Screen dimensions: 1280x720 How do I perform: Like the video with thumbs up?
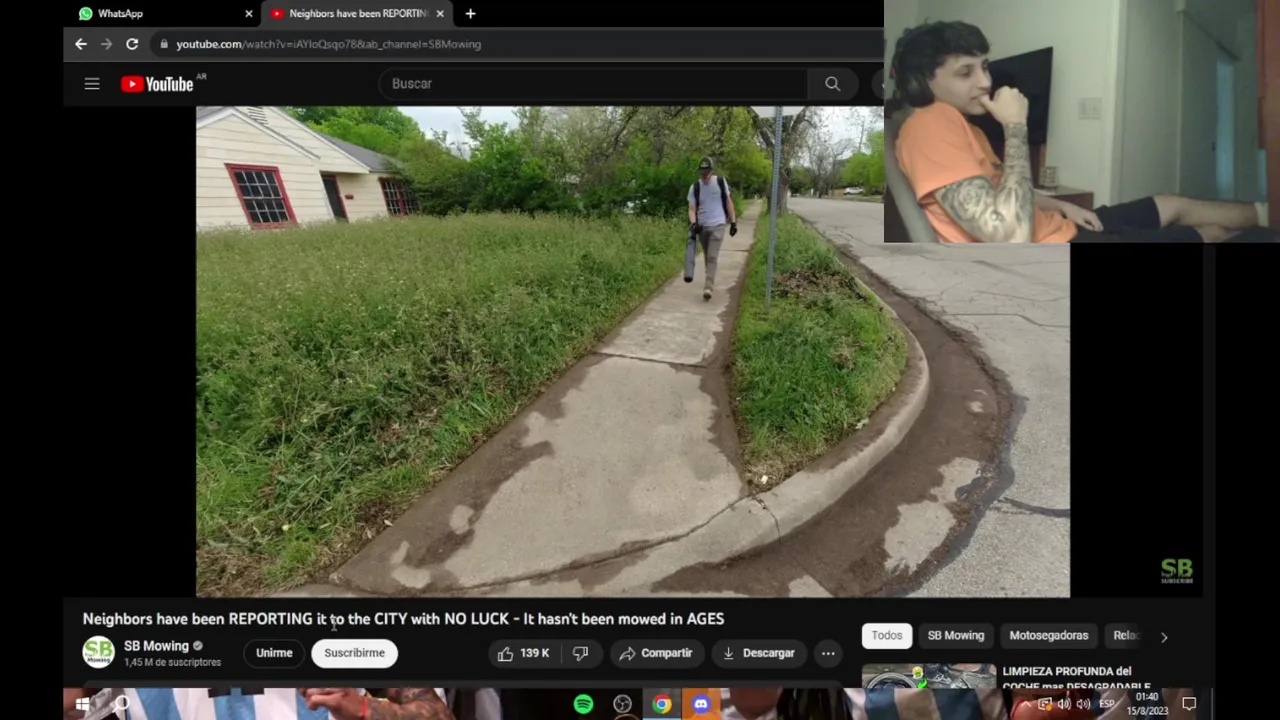click(524, 653)
